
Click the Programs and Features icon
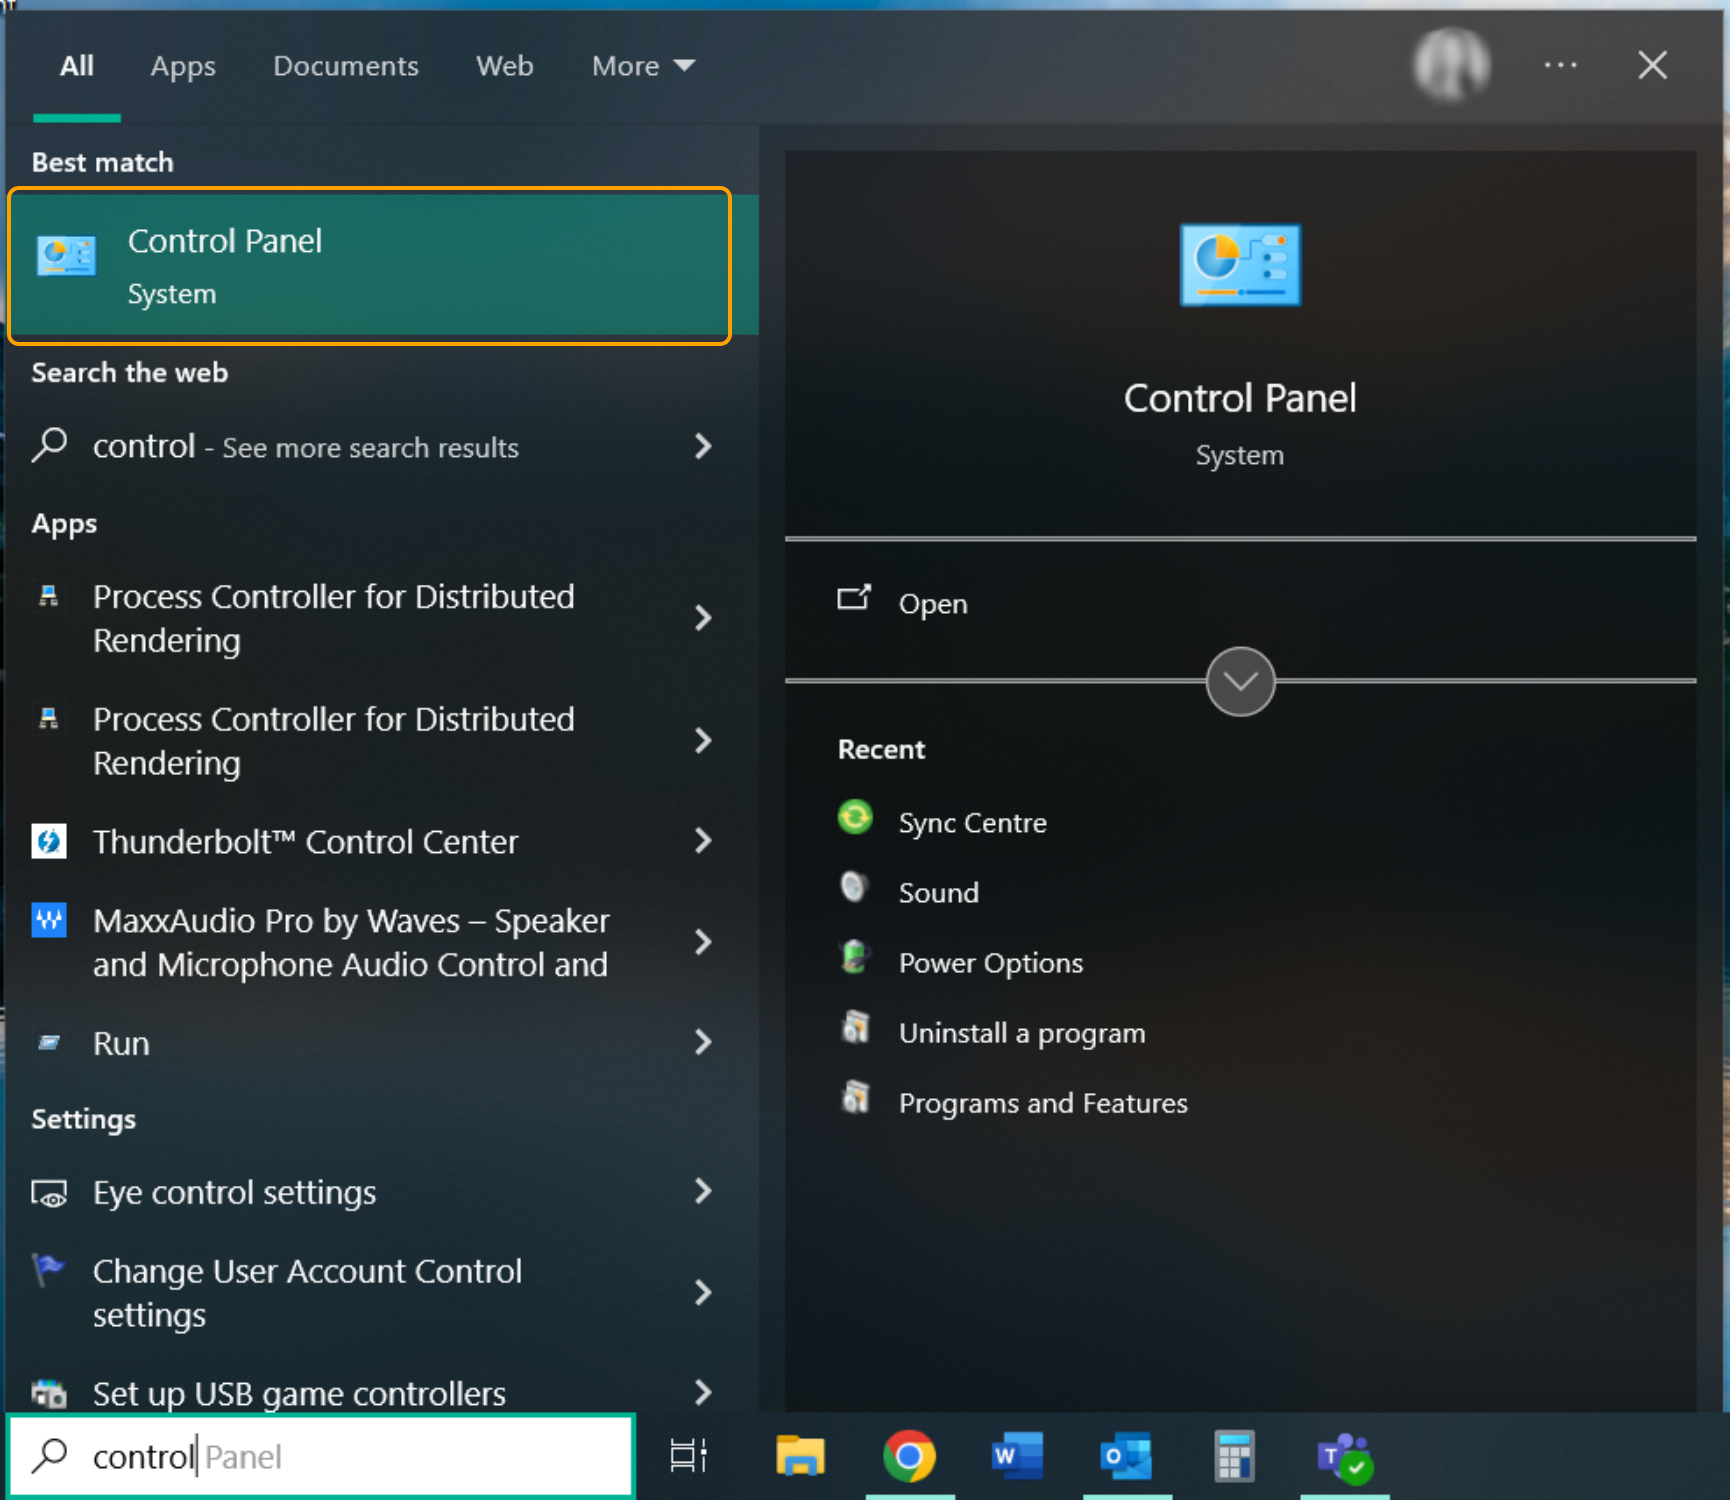[x=856, y=1097]
